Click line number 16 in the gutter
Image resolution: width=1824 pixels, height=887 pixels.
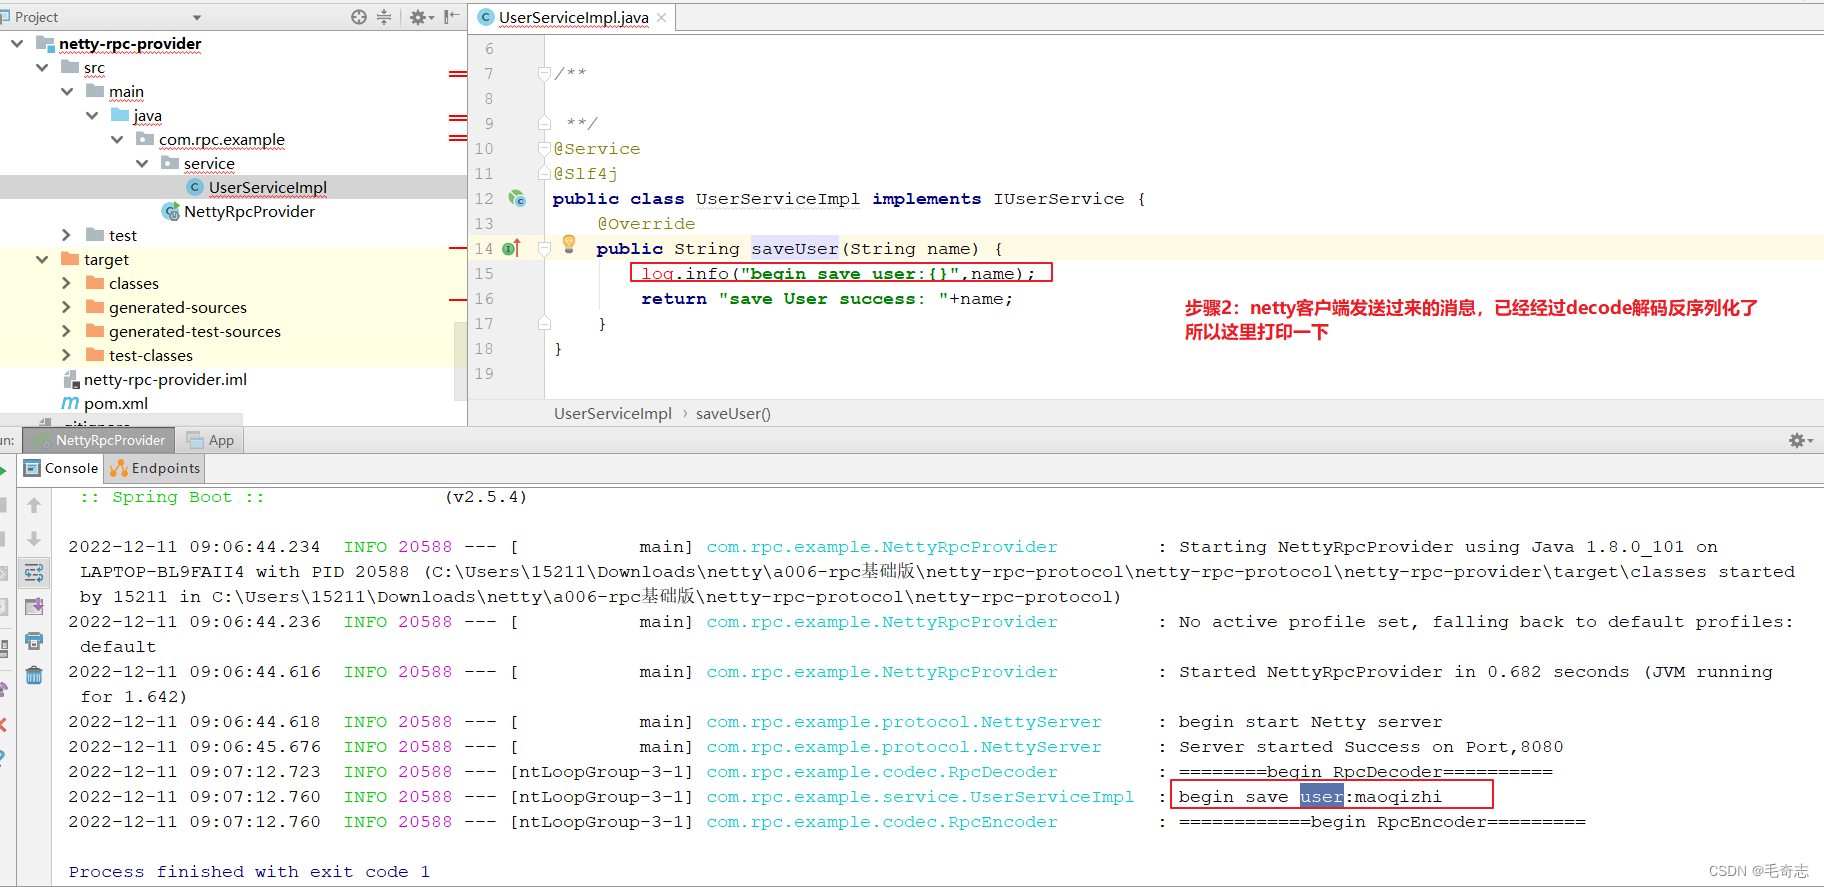click(484, 298)
